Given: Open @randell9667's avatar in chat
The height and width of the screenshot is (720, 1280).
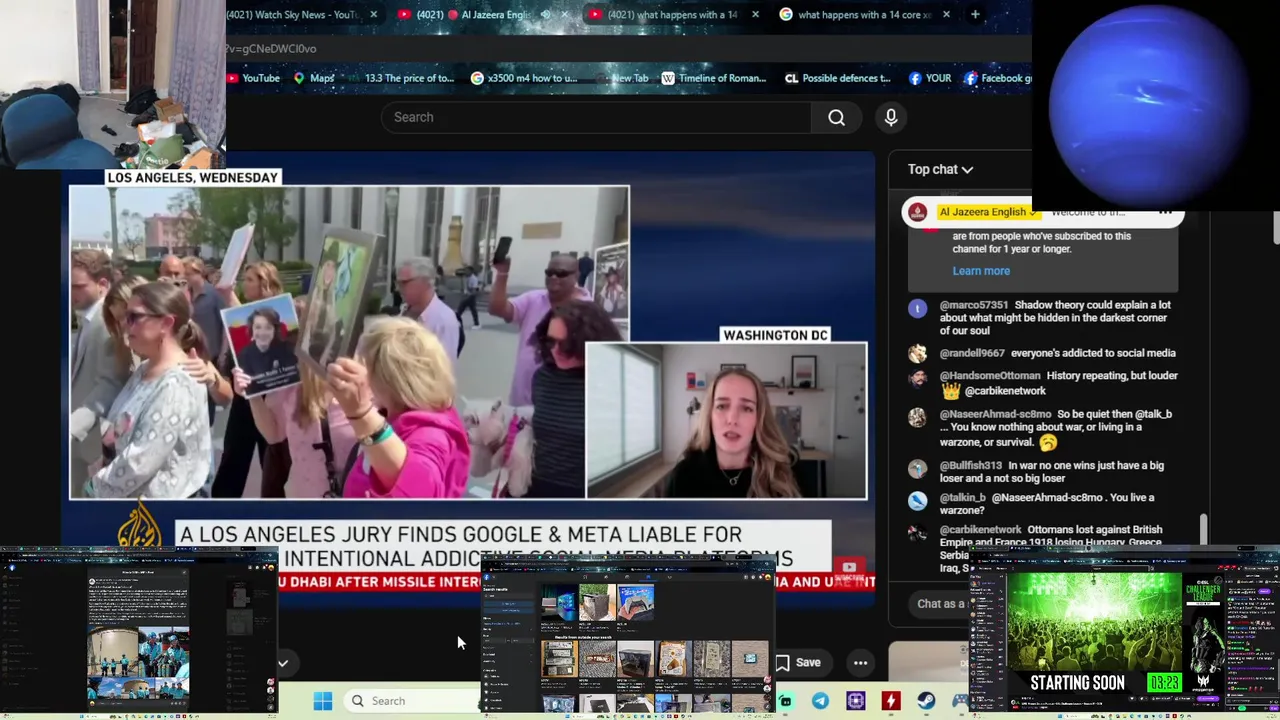Looking at the screenshot, I should pyautogui.click(x=917, y=353).
